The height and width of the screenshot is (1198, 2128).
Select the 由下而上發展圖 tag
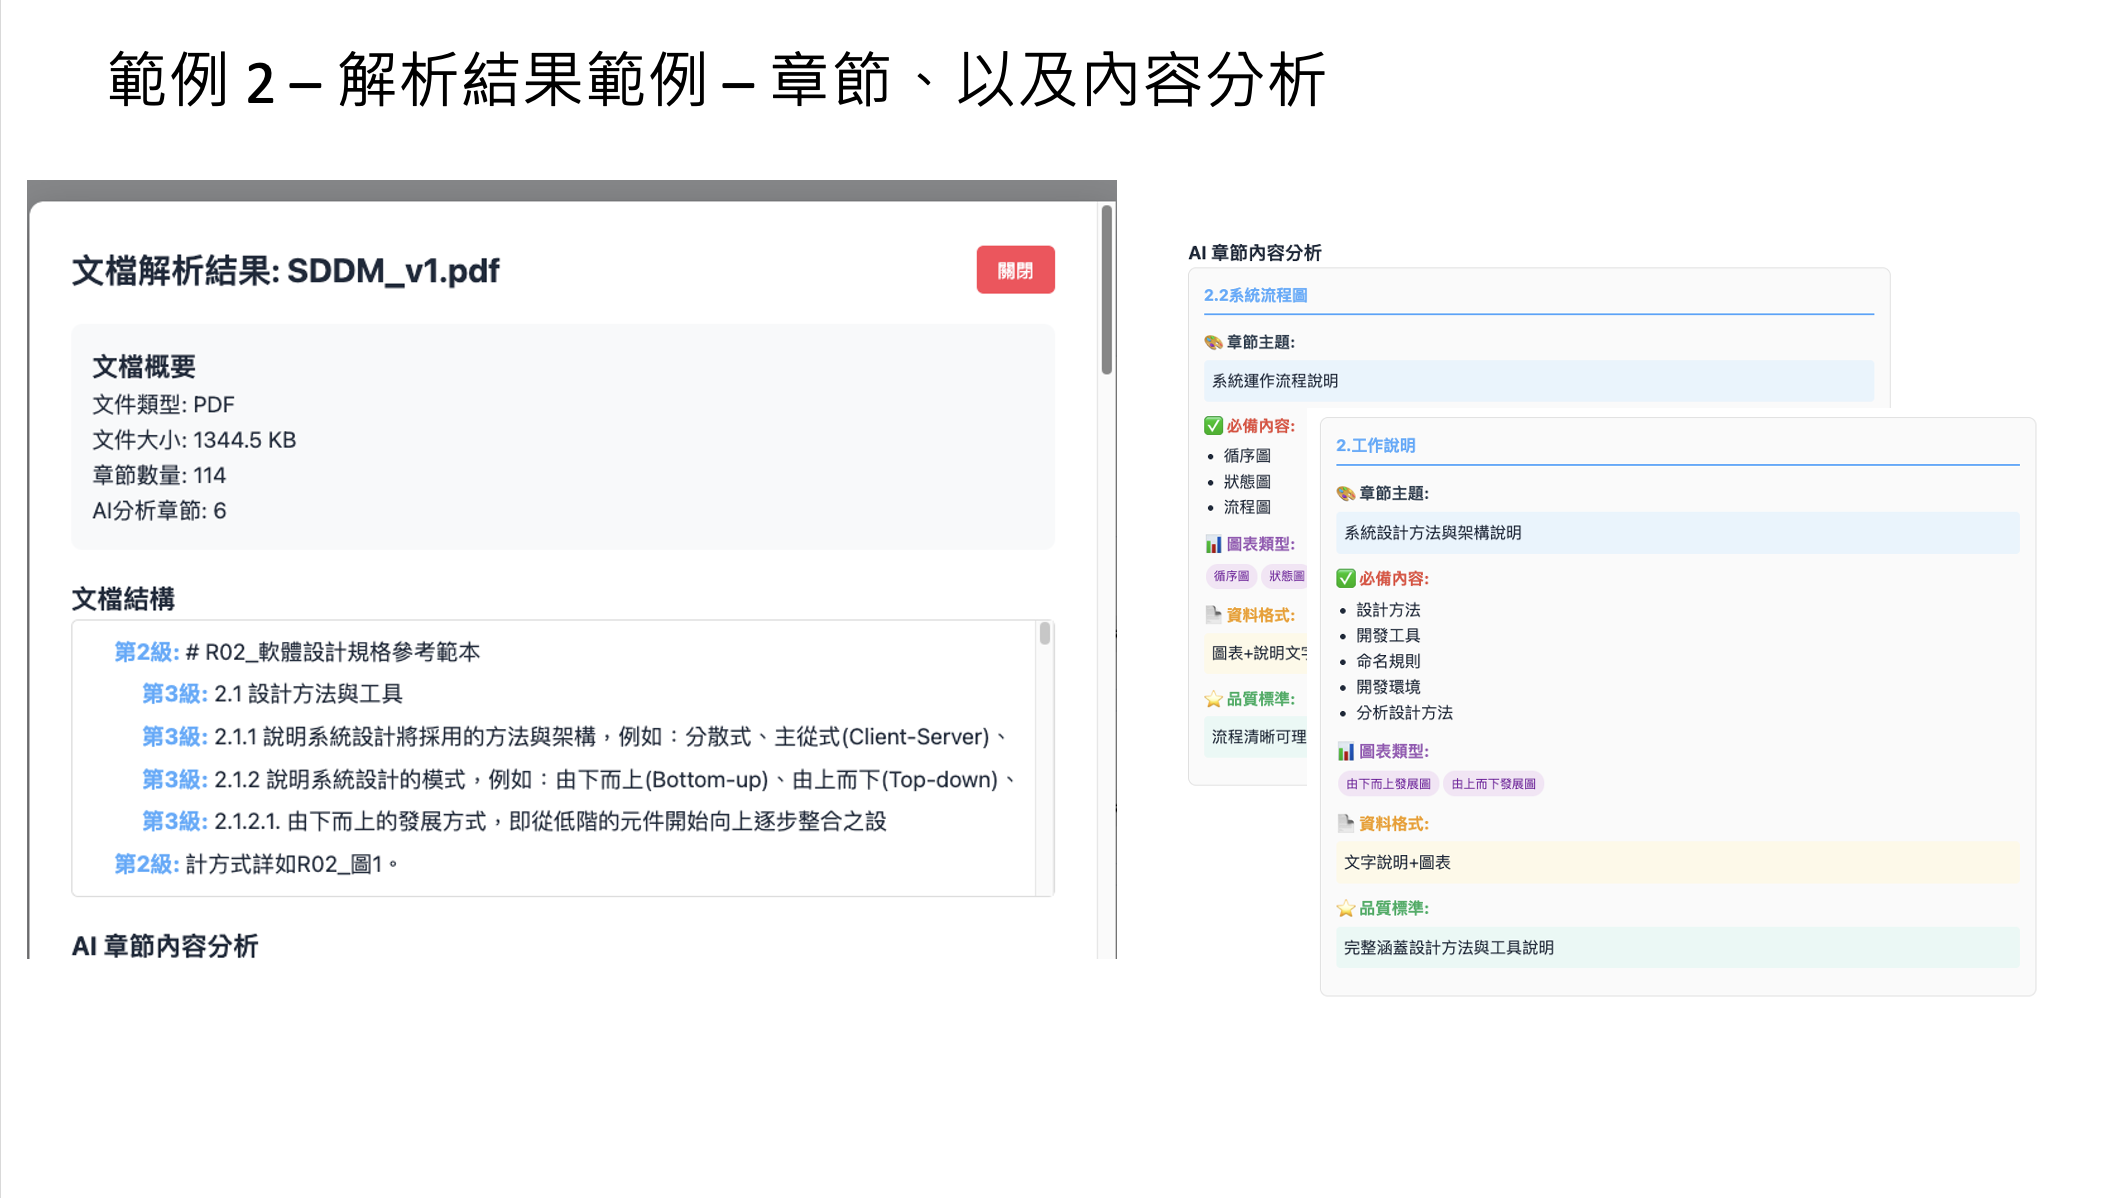click(x=1388, y=784)
